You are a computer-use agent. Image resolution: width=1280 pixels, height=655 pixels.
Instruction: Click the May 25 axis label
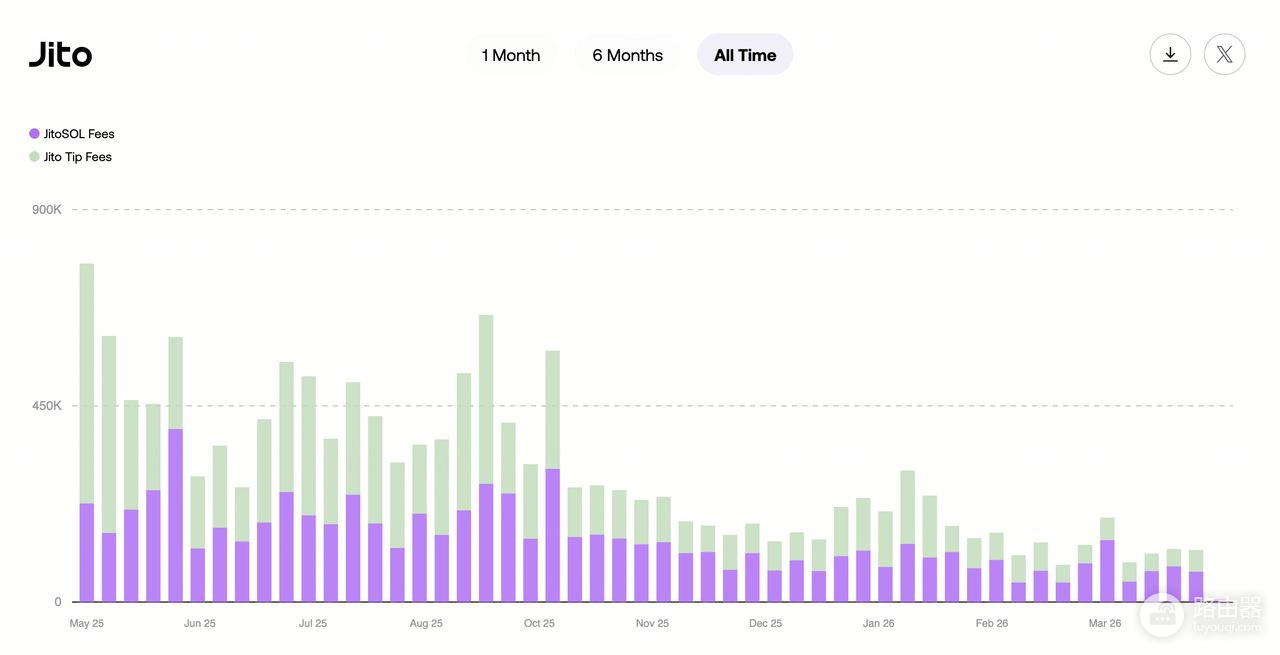coord(87,623)
